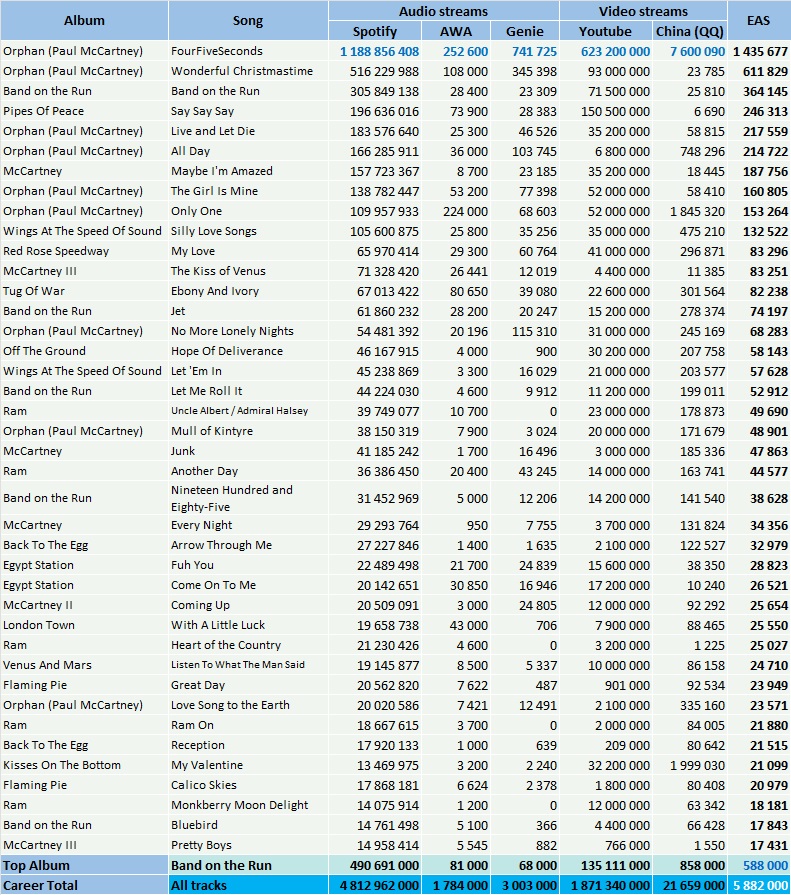
Task: Click the Maybe I'm Amazed cell
Action: point(248,171)
